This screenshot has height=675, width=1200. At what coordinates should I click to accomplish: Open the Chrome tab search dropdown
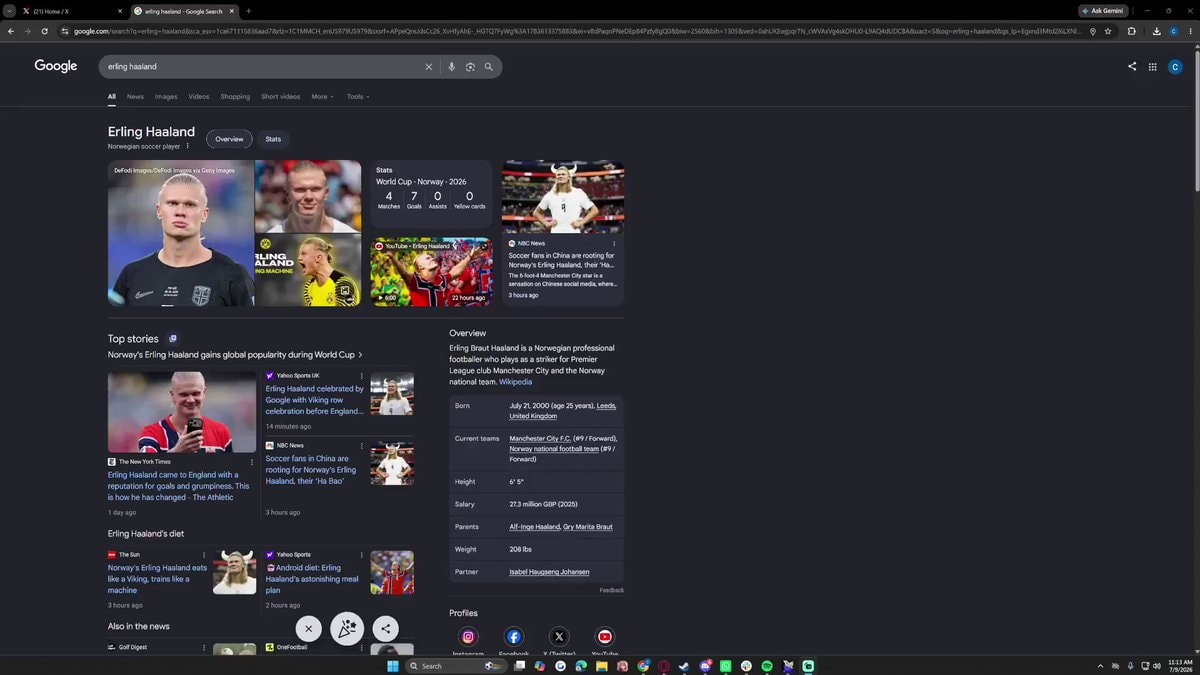coord(10,11)
